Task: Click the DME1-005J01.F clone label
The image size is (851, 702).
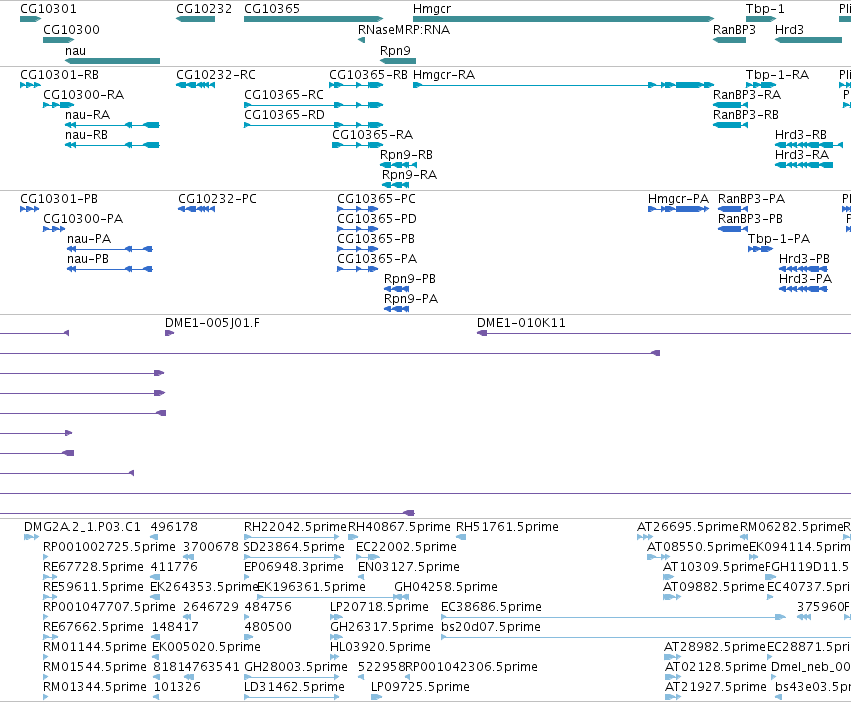Action: (213, 324)
